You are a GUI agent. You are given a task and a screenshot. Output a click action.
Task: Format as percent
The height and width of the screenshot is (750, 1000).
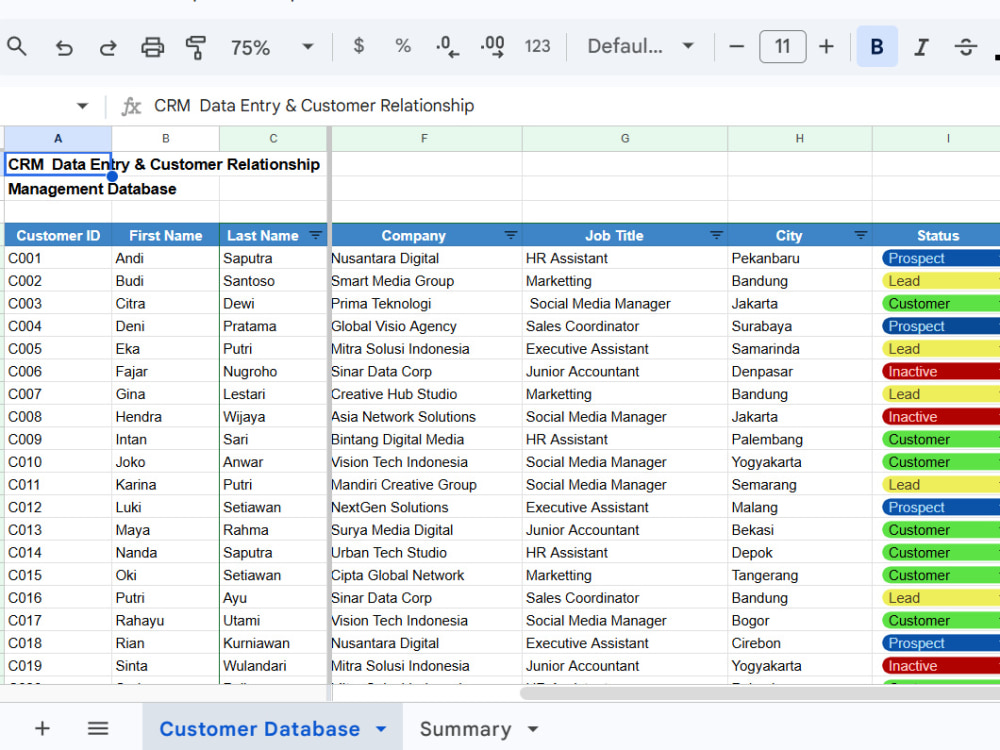(x=402, y=46)
